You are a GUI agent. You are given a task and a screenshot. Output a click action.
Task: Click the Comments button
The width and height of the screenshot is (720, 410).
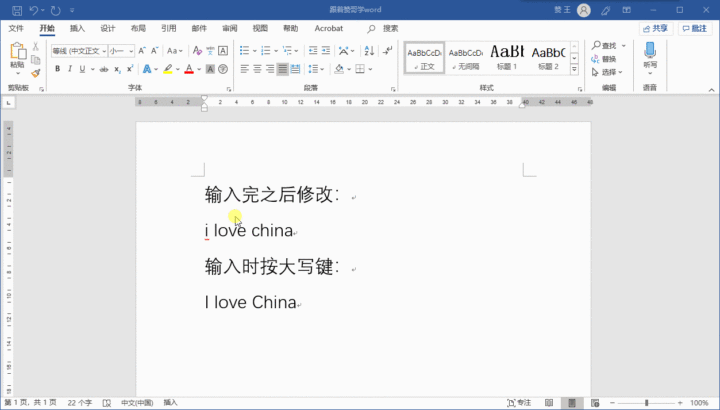695,28
